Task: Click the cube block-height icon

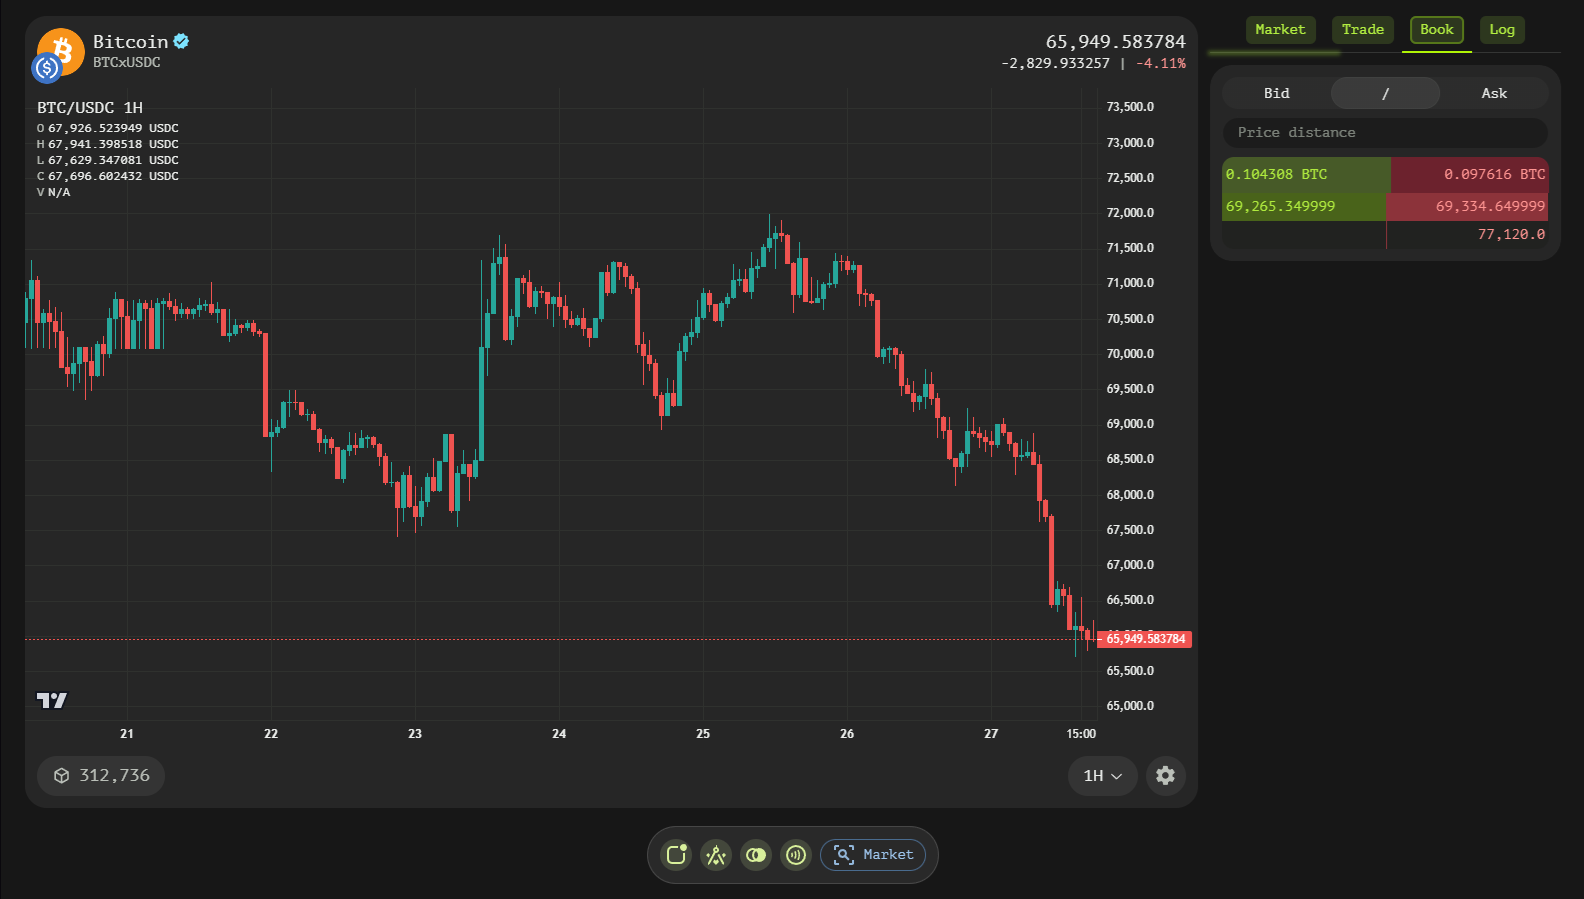Action: click(x=62, y=776)
